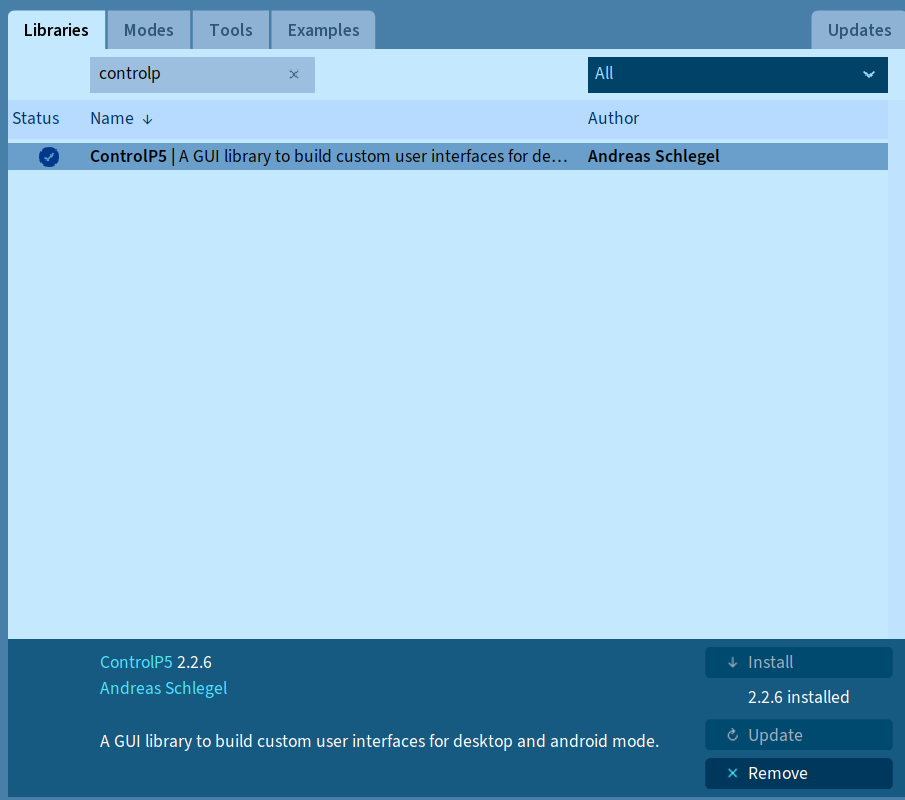This screenshot has width=905, height=800.
Task: Open the Examples tab
Action: pos(323,30)
